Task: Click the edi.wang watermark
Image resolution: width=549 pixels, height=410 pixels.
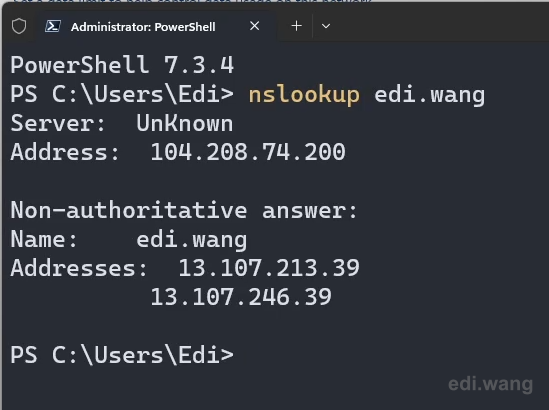Action: [x=491, y=384]
